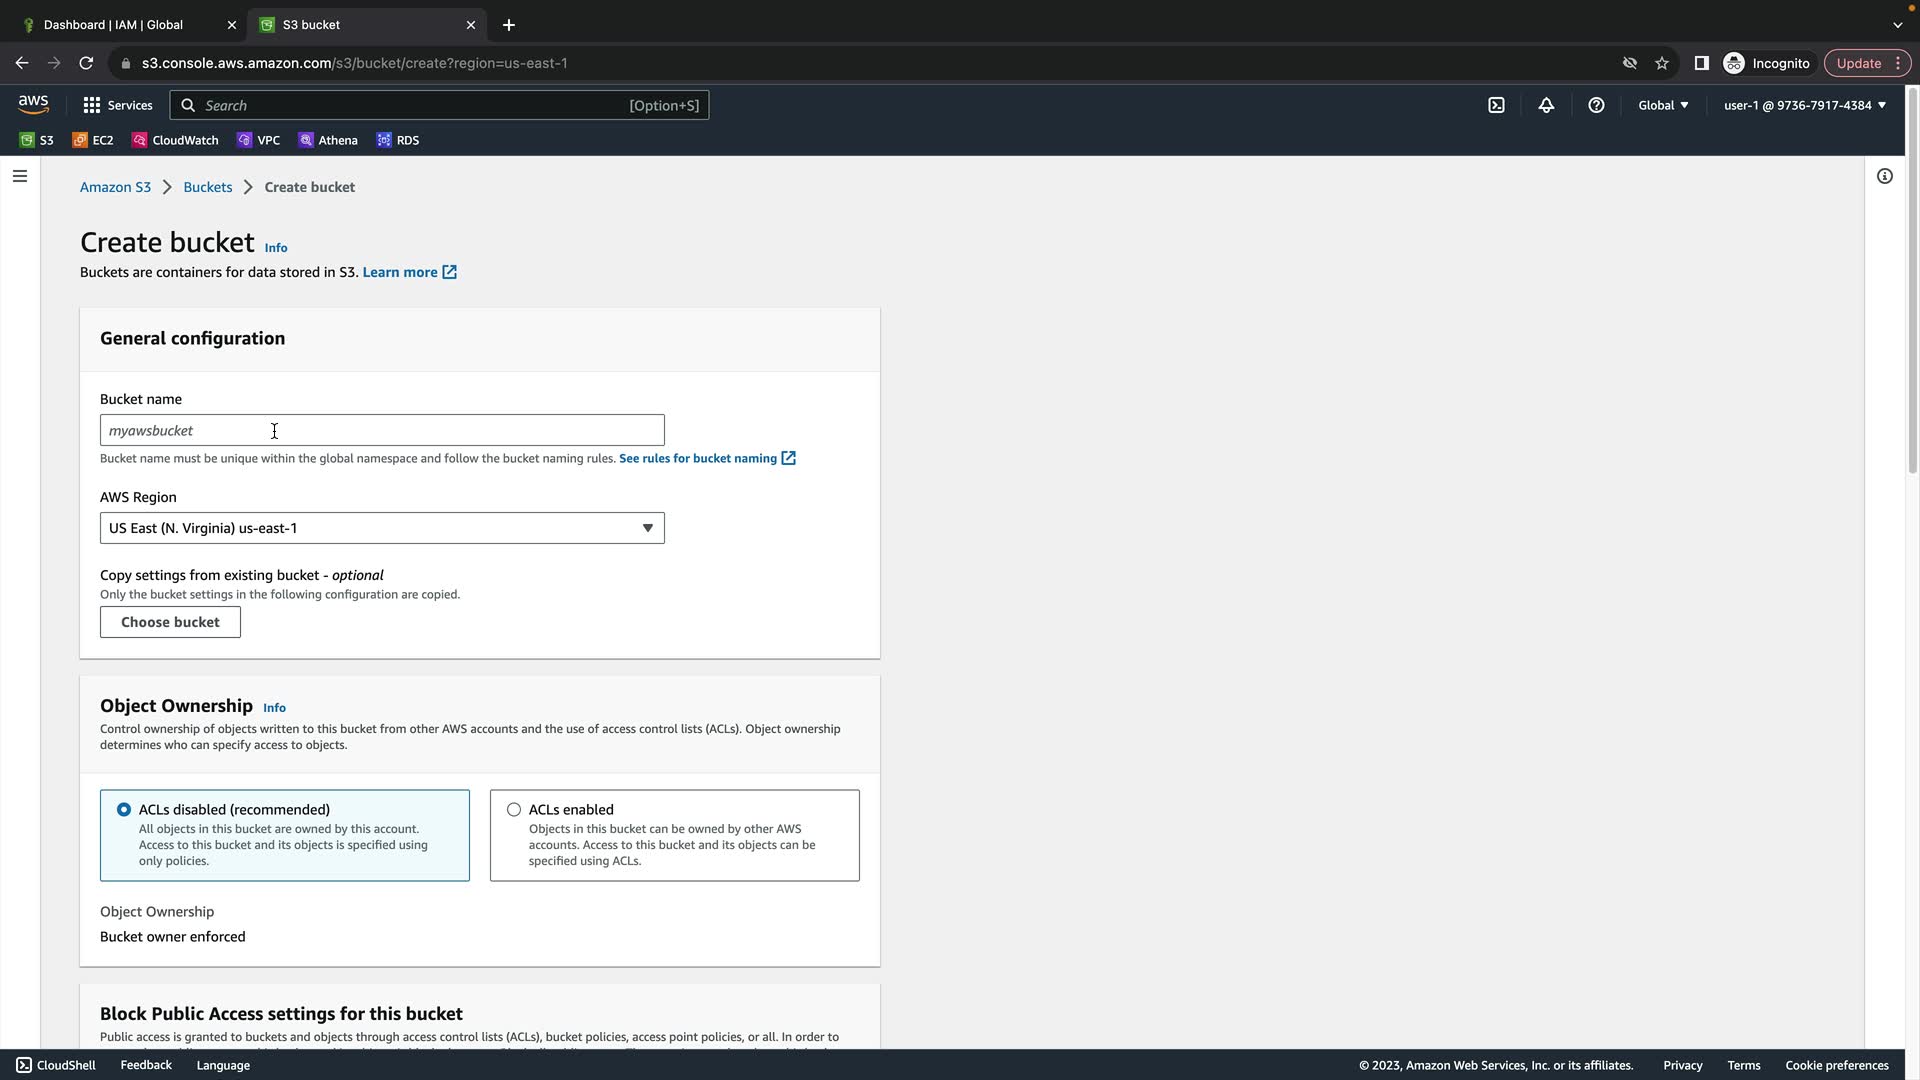Open the side navigation hamburger menu

pos(20,176)
